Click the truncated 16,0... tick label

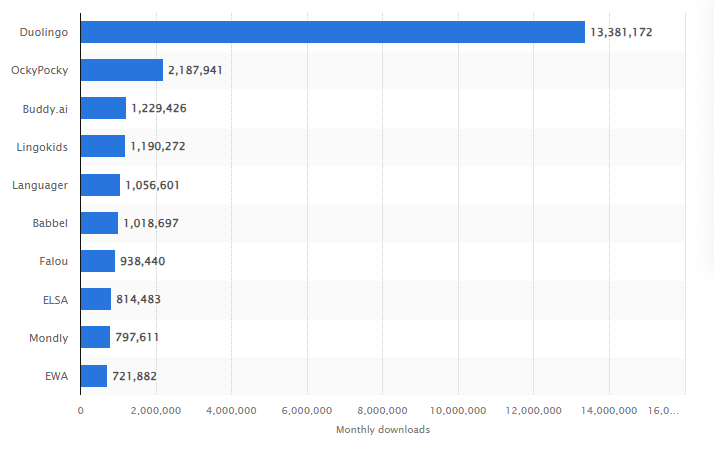tap(663, 411)
